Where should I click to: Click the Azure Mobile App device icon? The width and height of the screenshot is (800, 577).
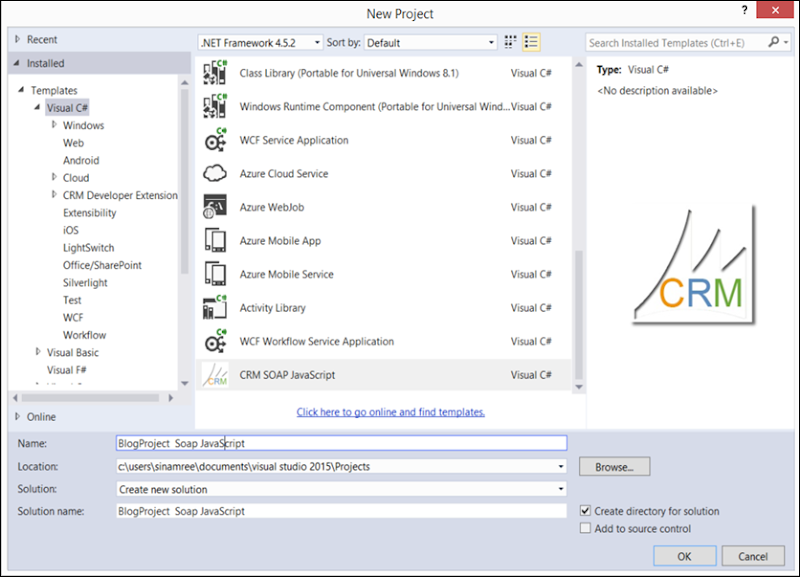point(215,241)
